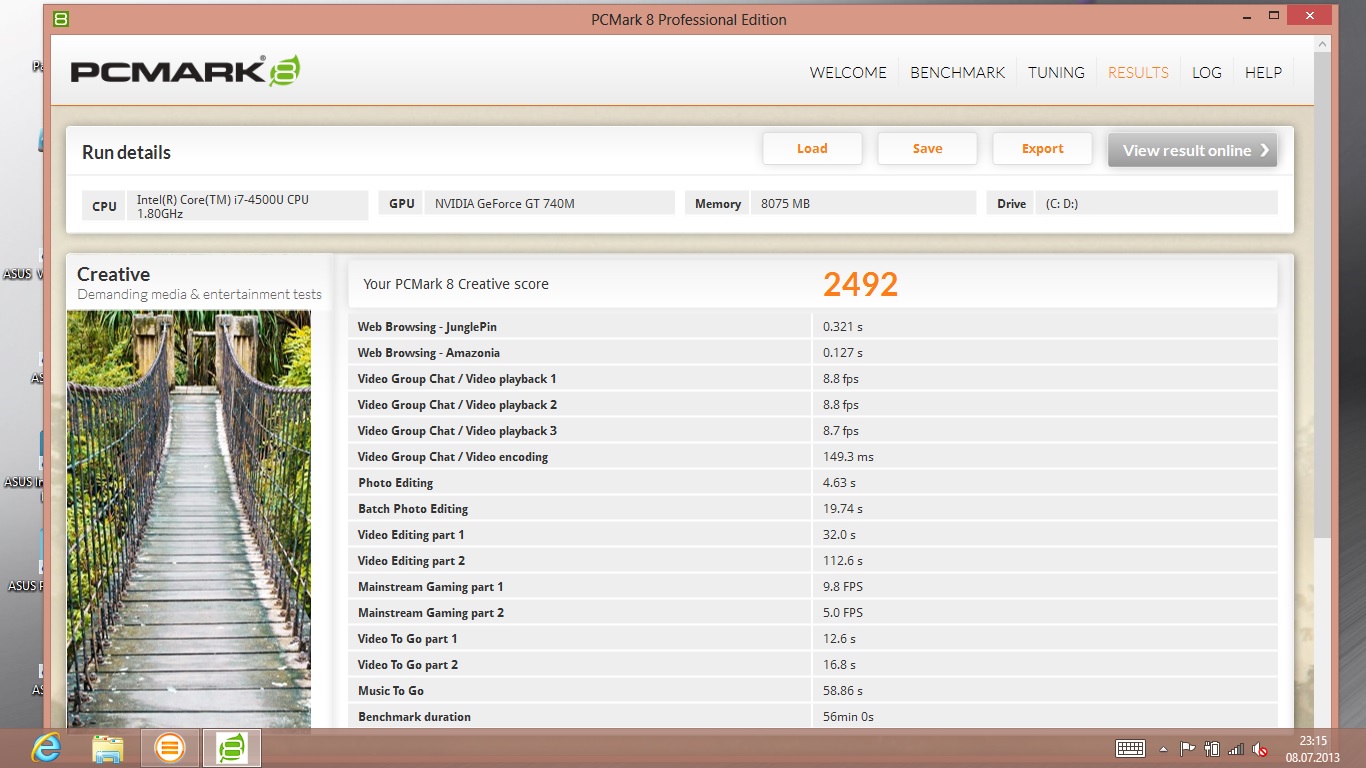Select Video Group Chat / Video playback 1

[812, 379]
